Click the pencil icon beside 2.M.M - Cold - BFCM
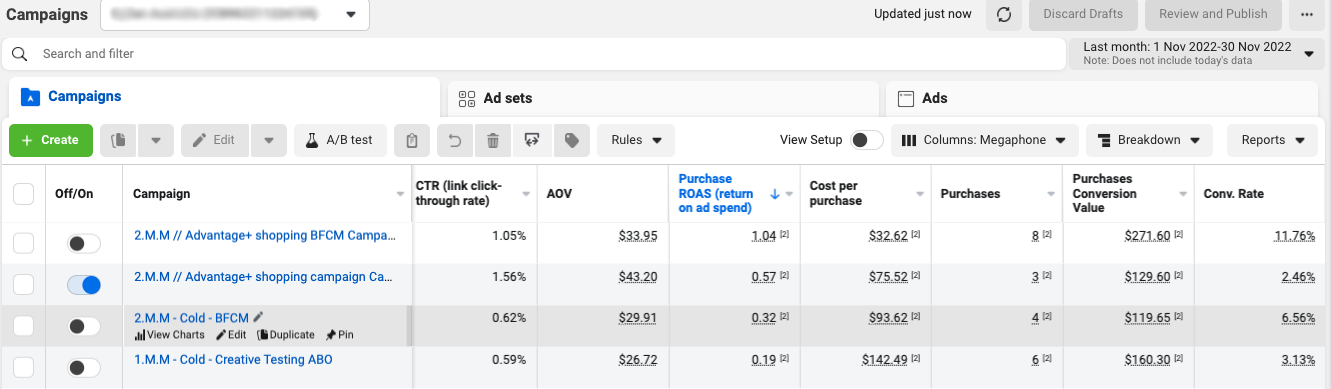This screenshot has height=389, width=1332. coord(259,317)
